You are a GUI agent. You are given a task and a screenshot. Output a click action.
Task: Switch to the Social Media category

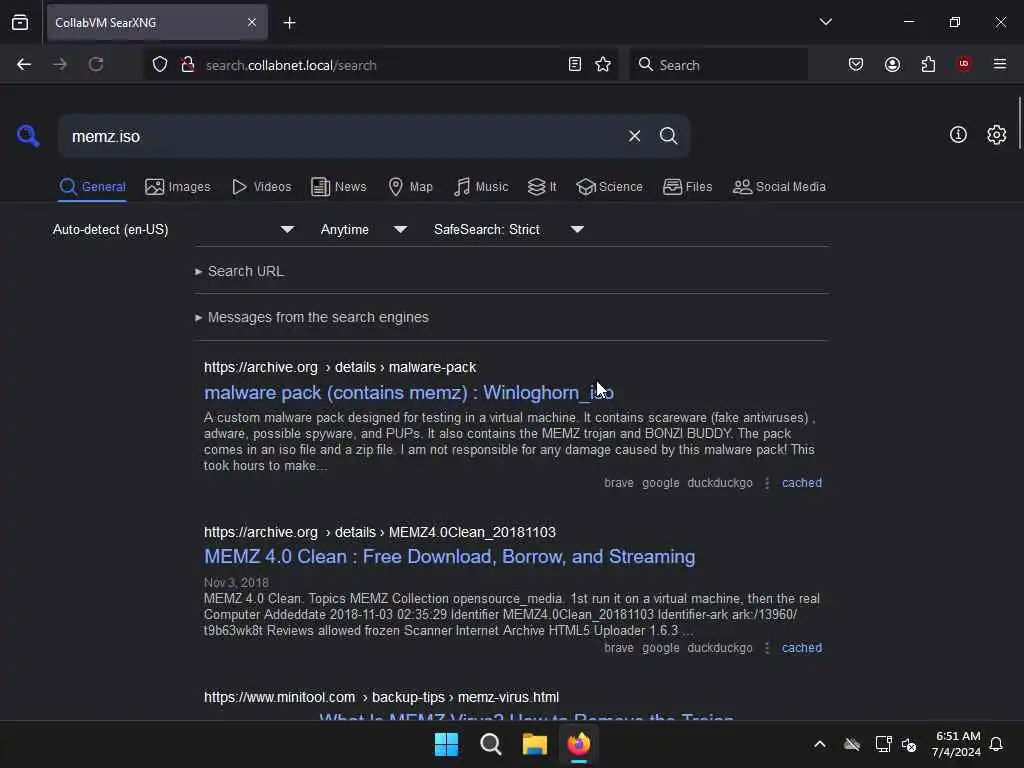[x=779, y=187]
